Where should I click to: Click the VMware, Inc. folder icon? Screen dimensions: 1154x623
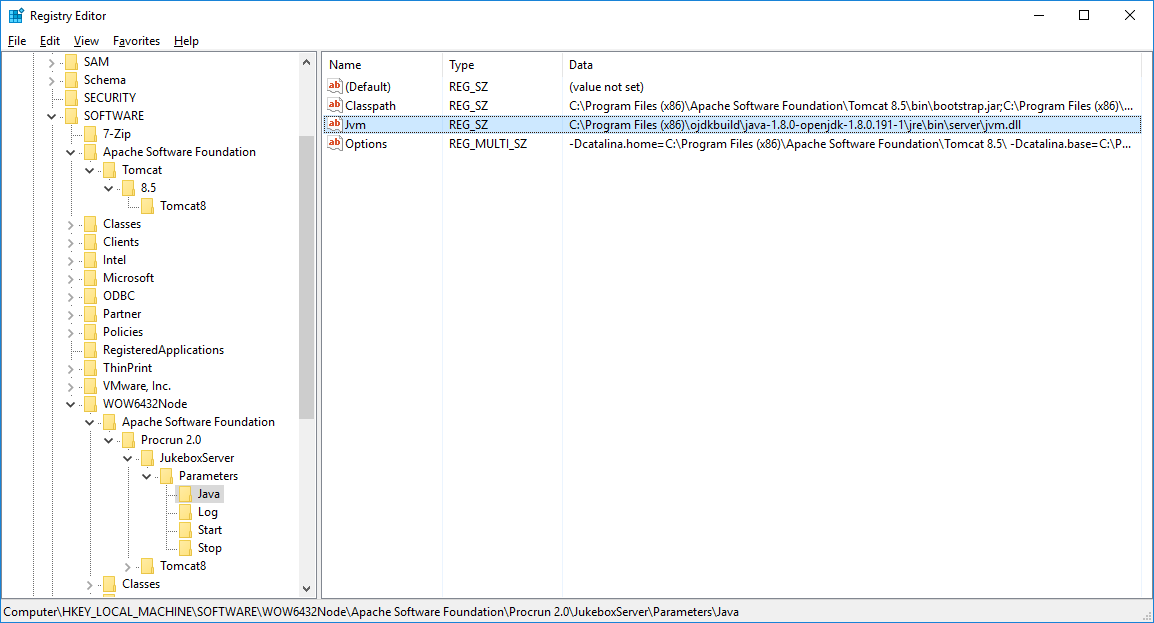[90, 386]
